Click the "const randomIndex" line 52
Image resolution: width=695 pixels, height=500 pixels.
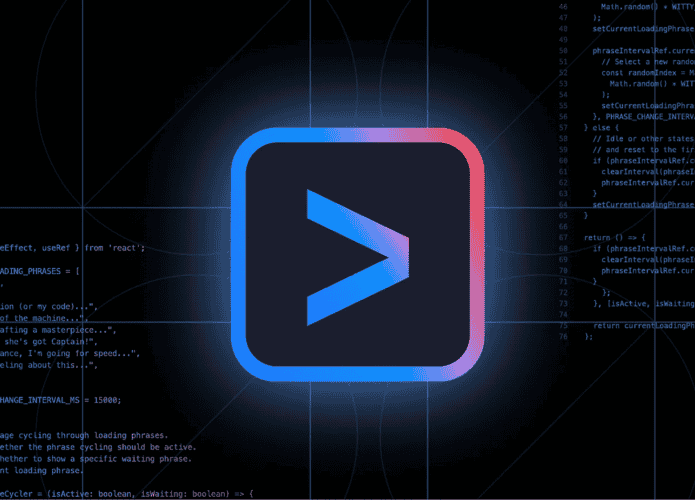pos(648,73)
